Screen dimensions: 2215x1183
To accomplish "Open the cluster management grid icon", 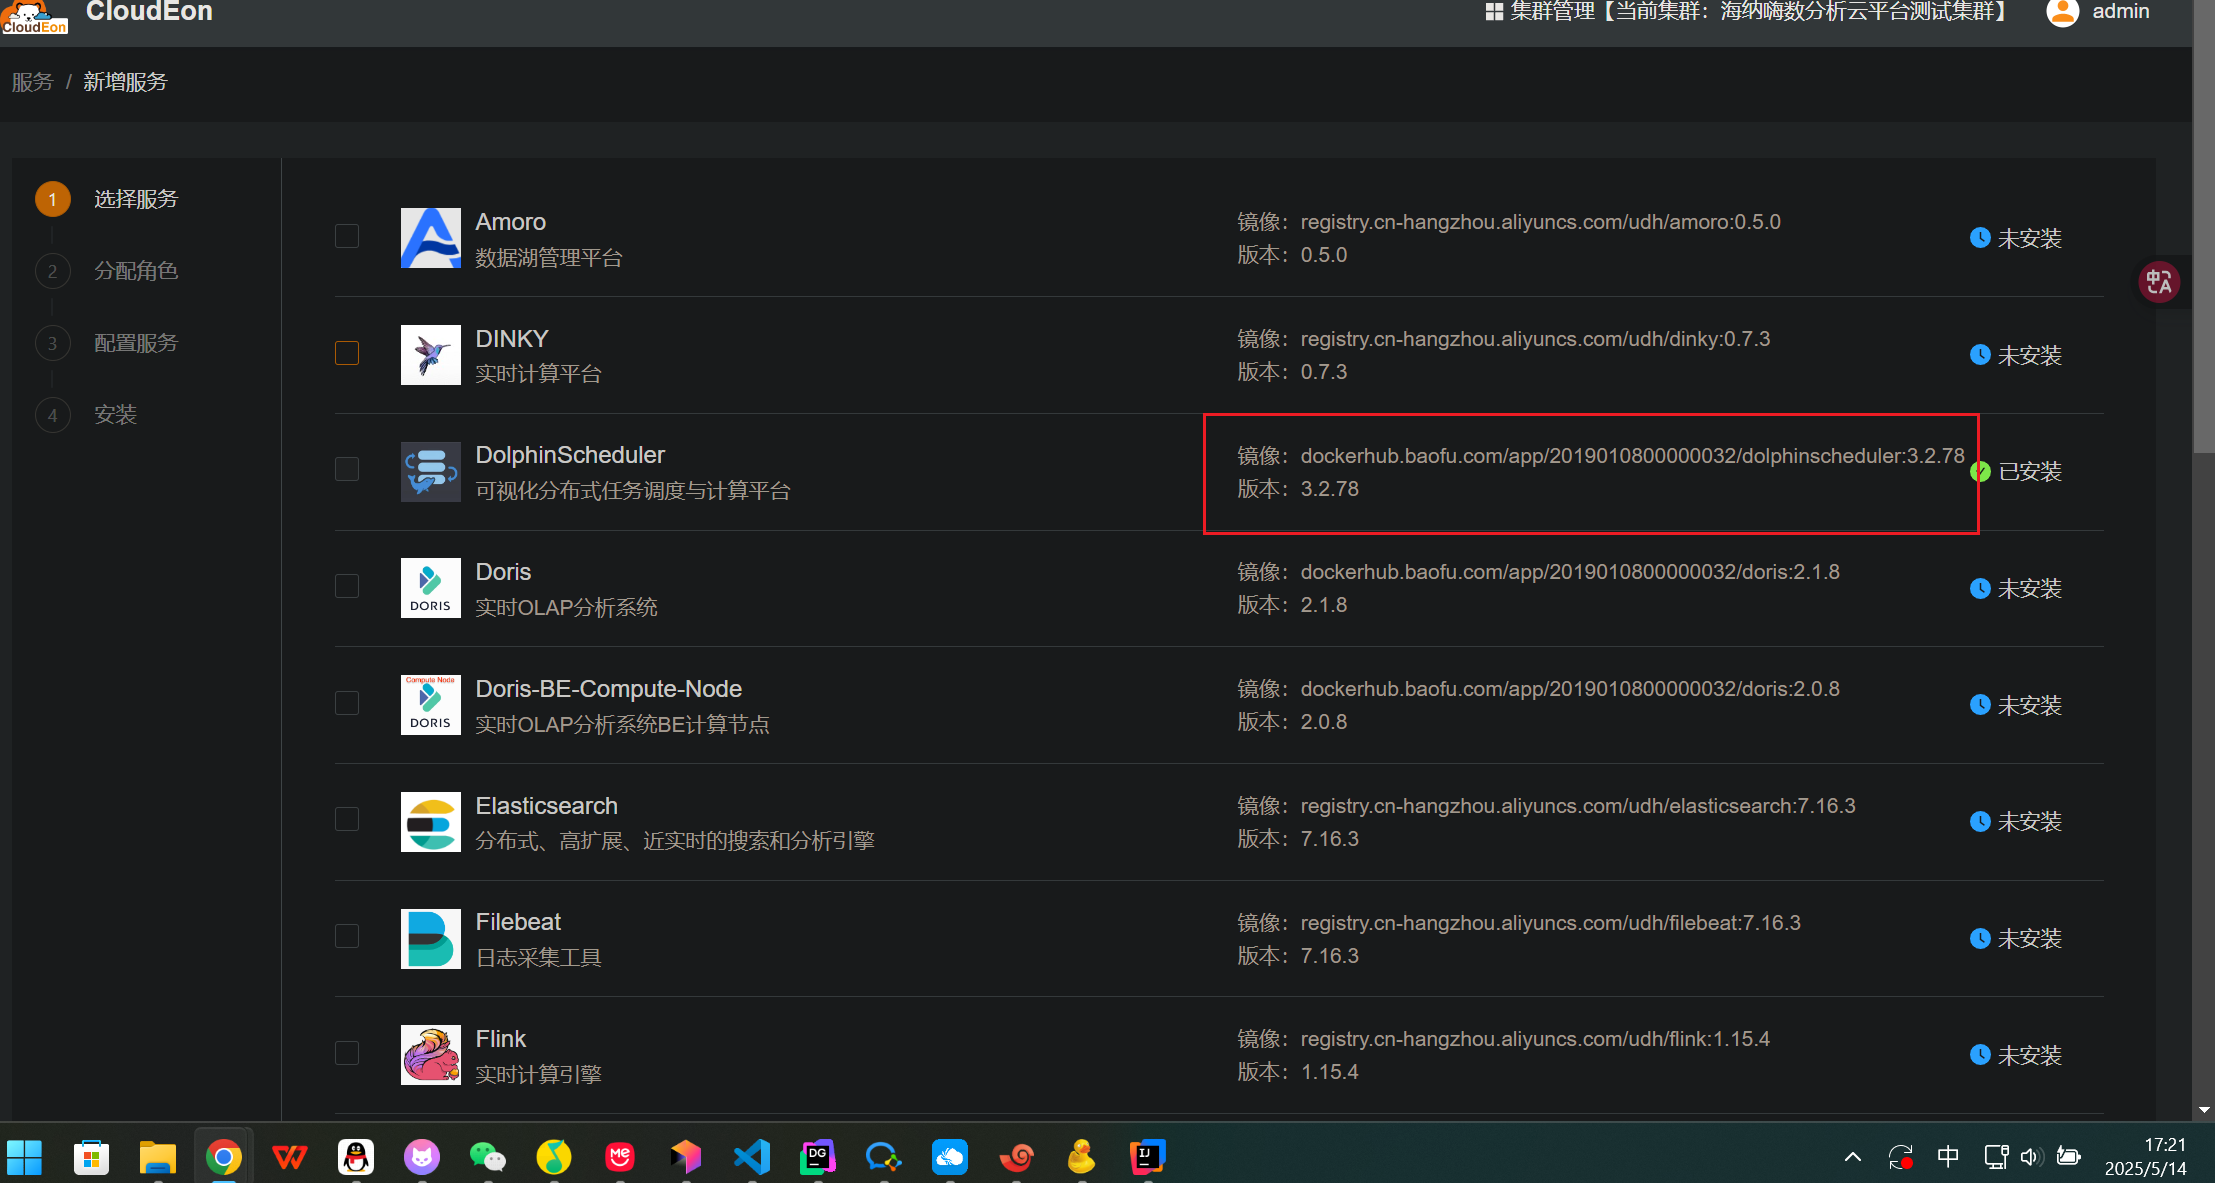I will pyautogui.click(x=1494, y=11).
